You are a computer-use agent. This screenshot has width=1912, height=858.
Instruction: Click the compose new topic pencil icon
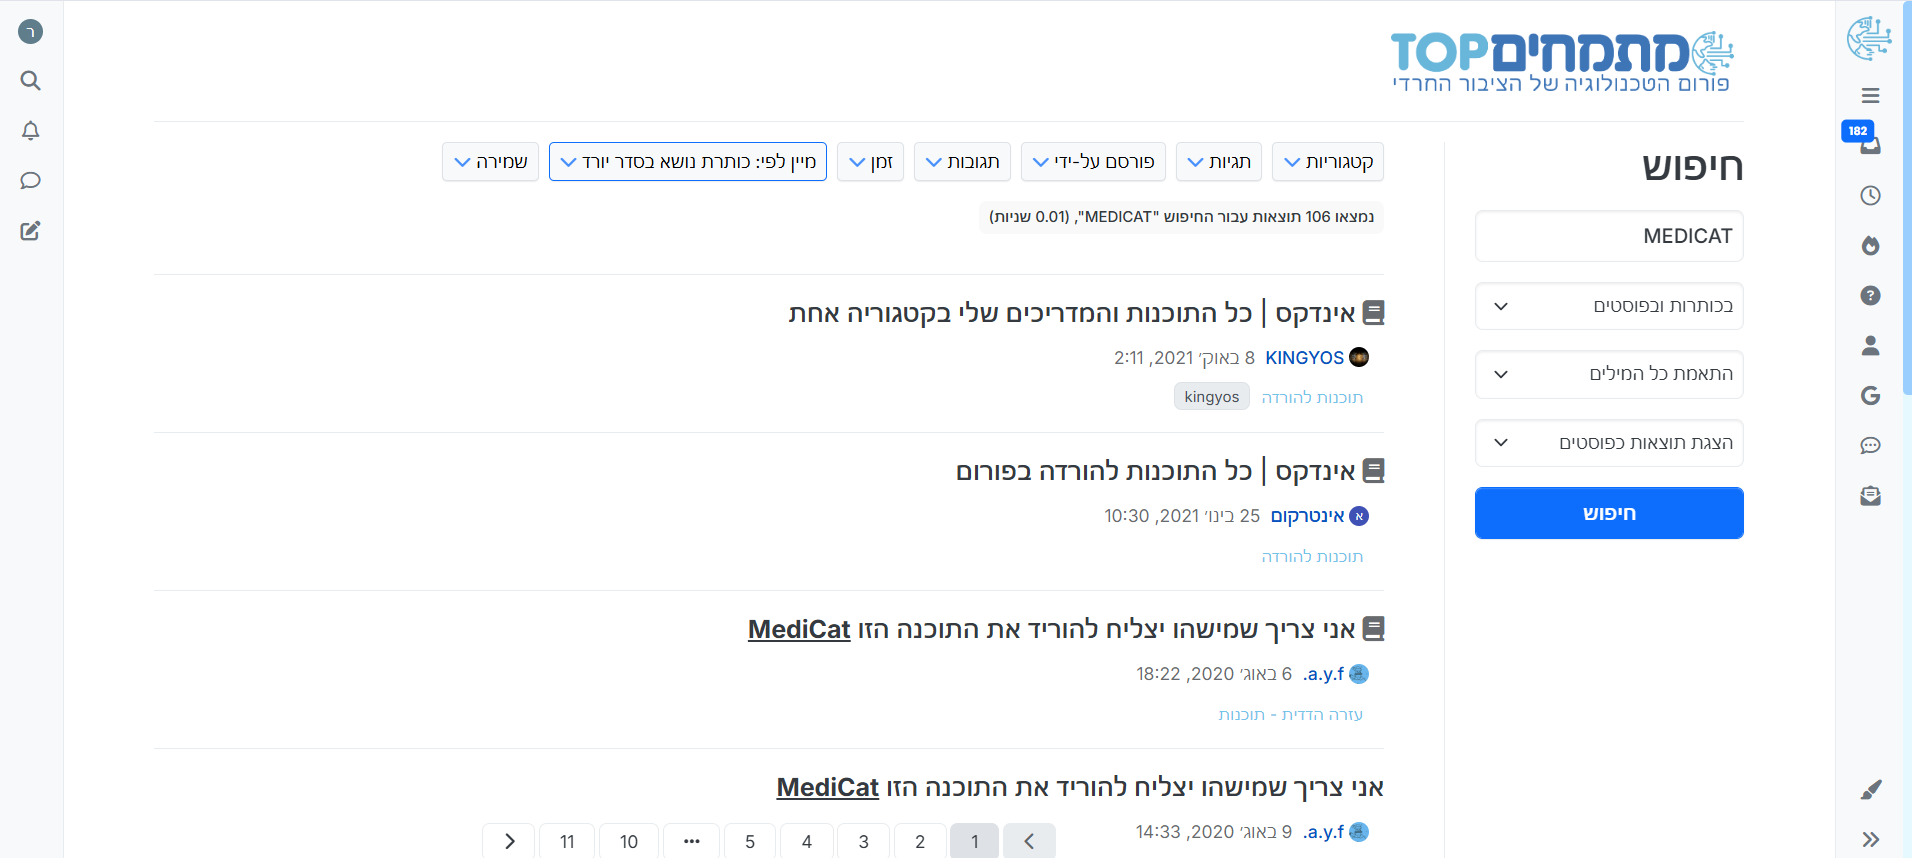tap(31, 231)
